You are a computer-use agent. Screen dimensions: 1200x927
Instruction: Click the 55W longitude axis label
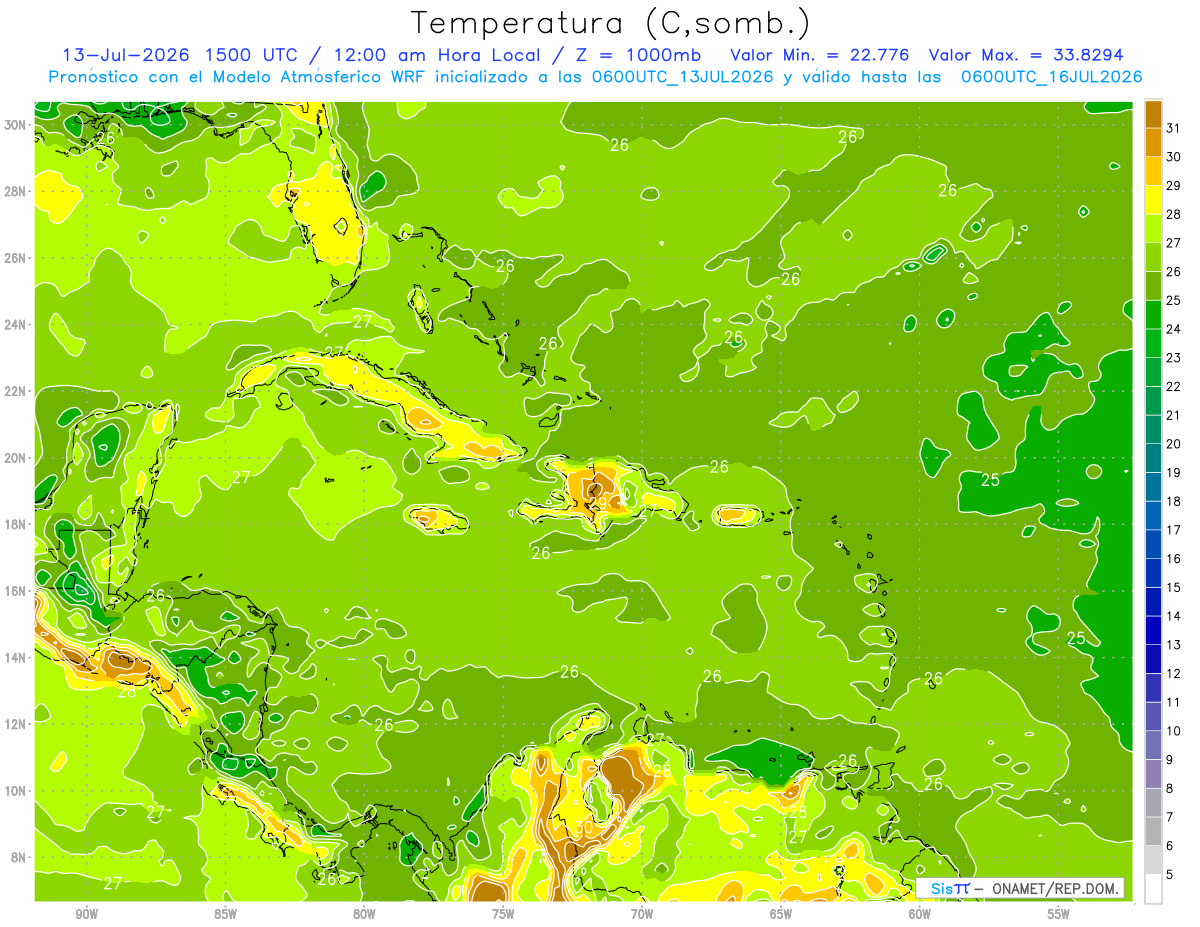click(1059, 915)
